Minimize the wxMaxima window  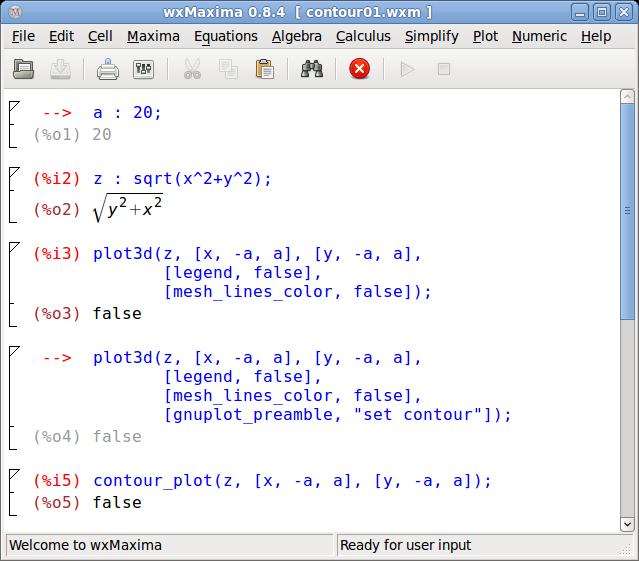[580, 12]
